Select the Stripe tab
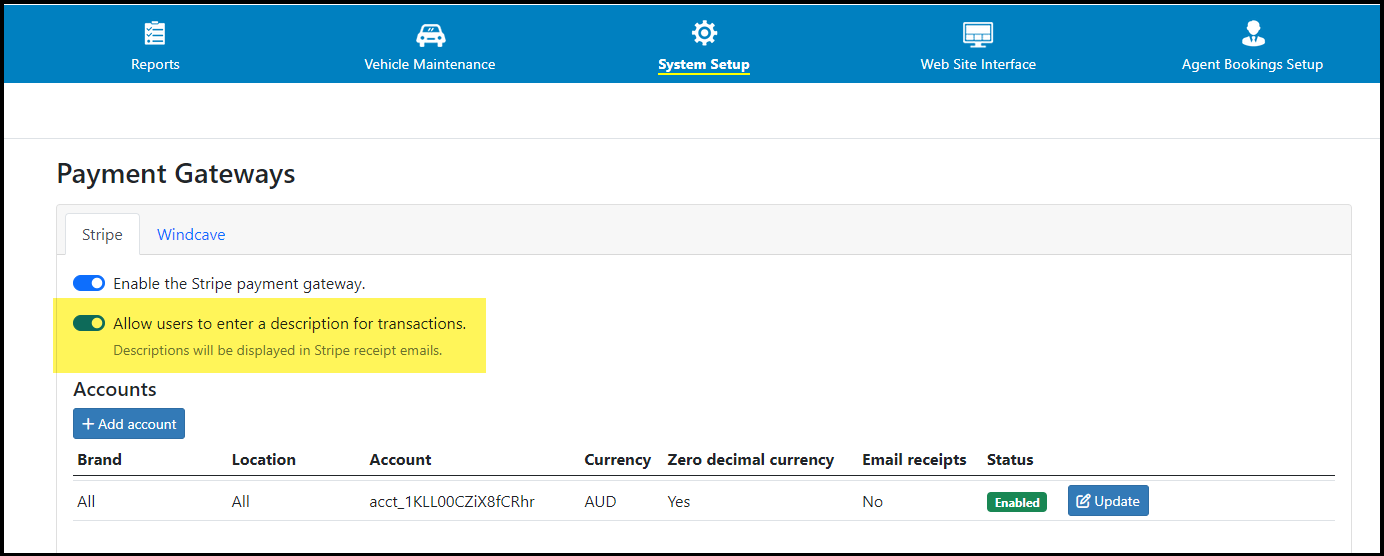This screenshot has width=1384, height=556. click(102, 234)
